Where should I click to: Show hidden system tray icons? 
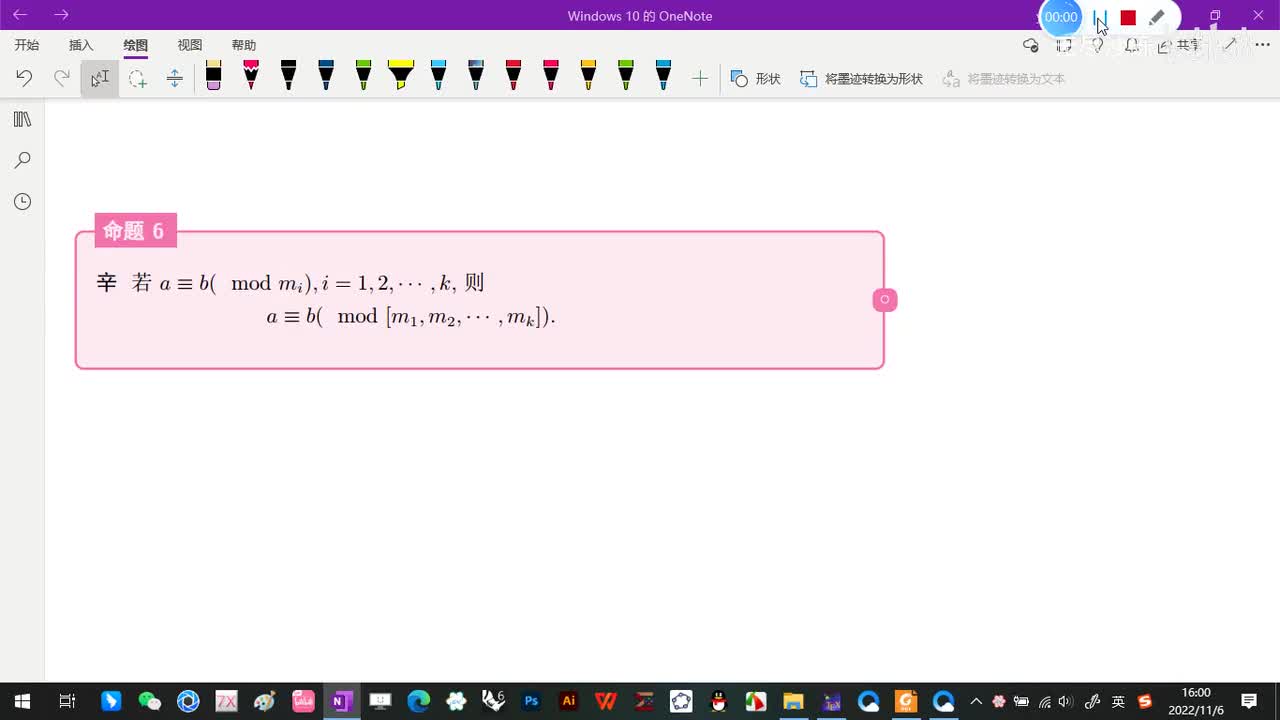coord(977,701)
